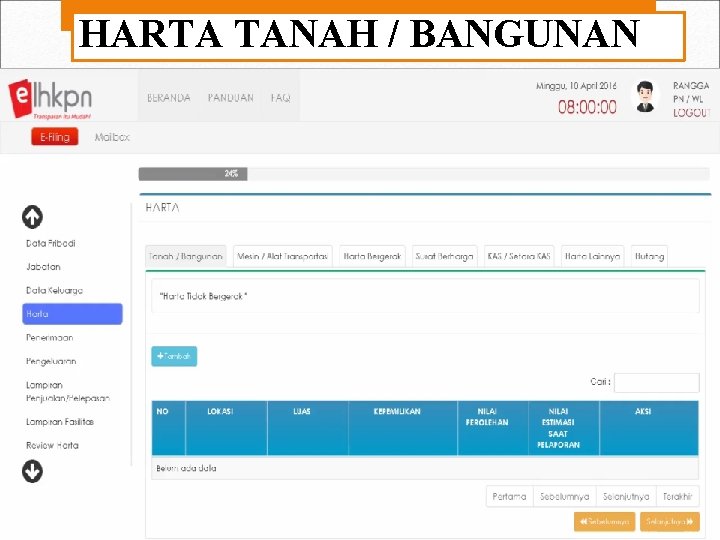Click the Terakhir pagination button

pos(678,496)
